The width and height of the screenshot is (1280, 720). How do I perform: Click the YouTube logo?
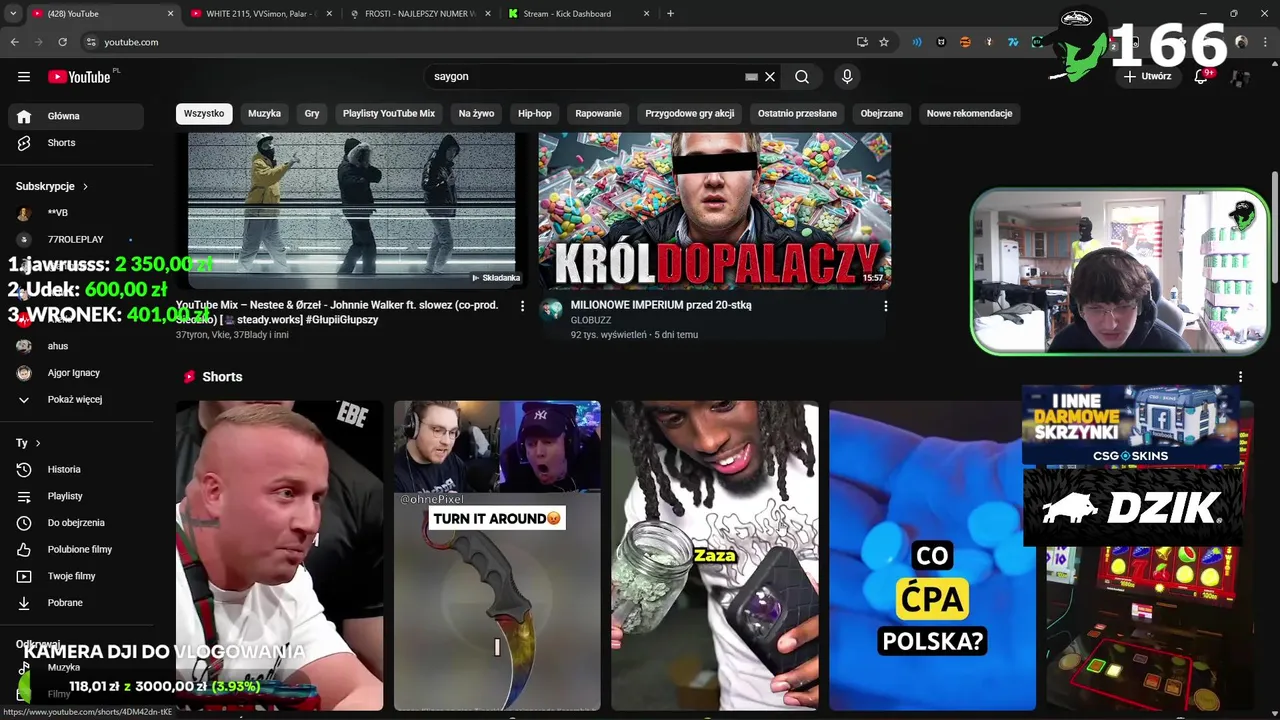click(79, 77)
